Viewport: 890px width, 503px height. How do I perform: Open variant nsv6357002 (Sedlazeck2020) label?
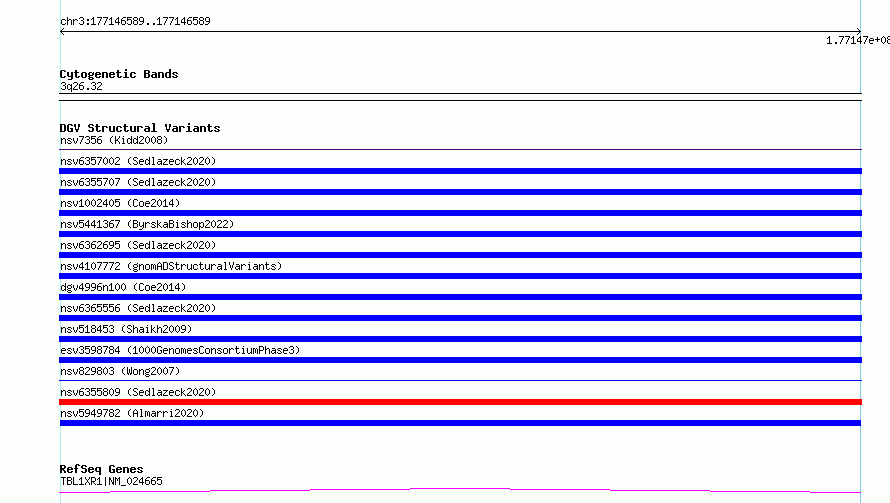(x=138, y=161)
